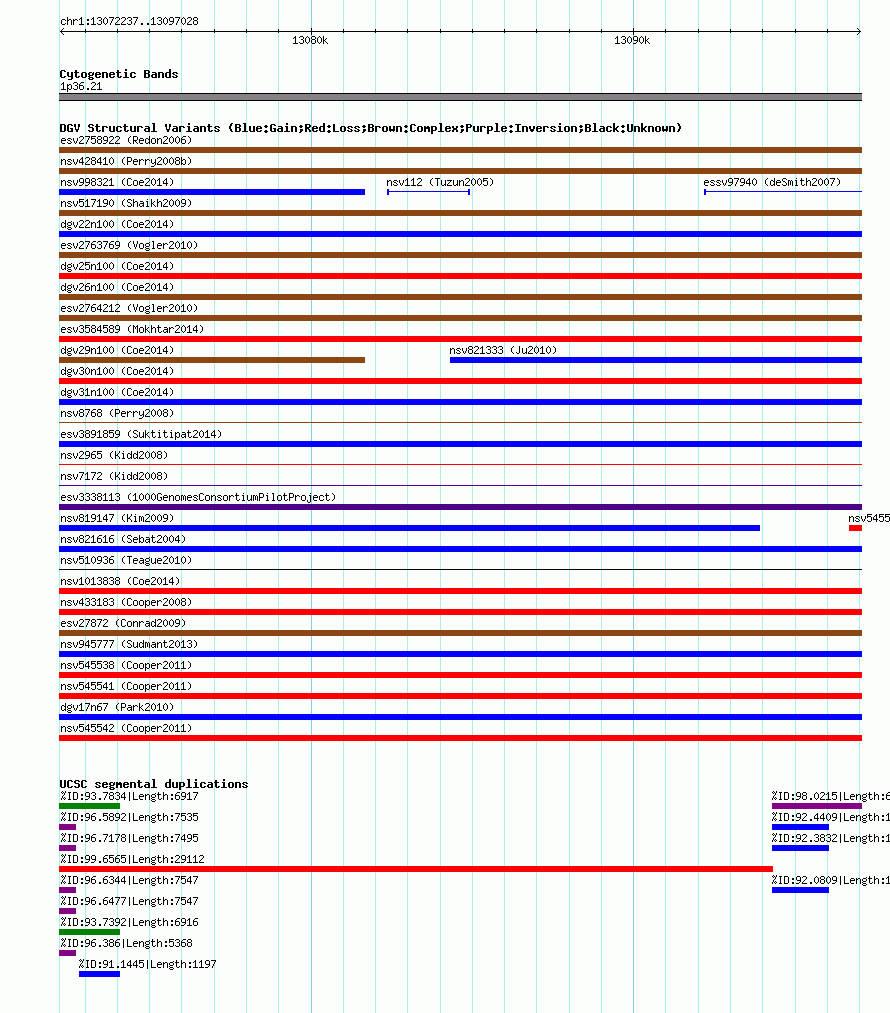Open nsv517190 (Shaikh2009) variant entry
This screenshot has width=890, height=1013.
(x=126, y=204)
